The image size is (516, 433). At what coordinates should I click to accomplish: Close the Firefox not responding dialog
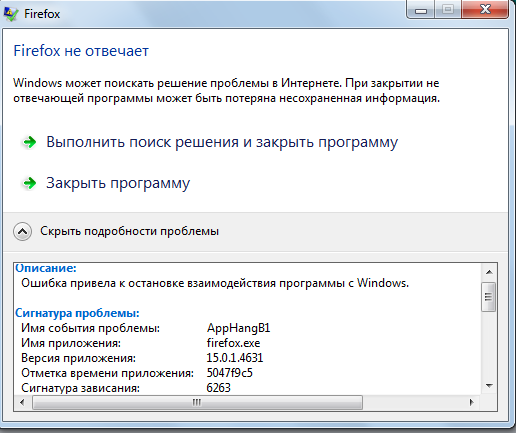coord(485,9)
